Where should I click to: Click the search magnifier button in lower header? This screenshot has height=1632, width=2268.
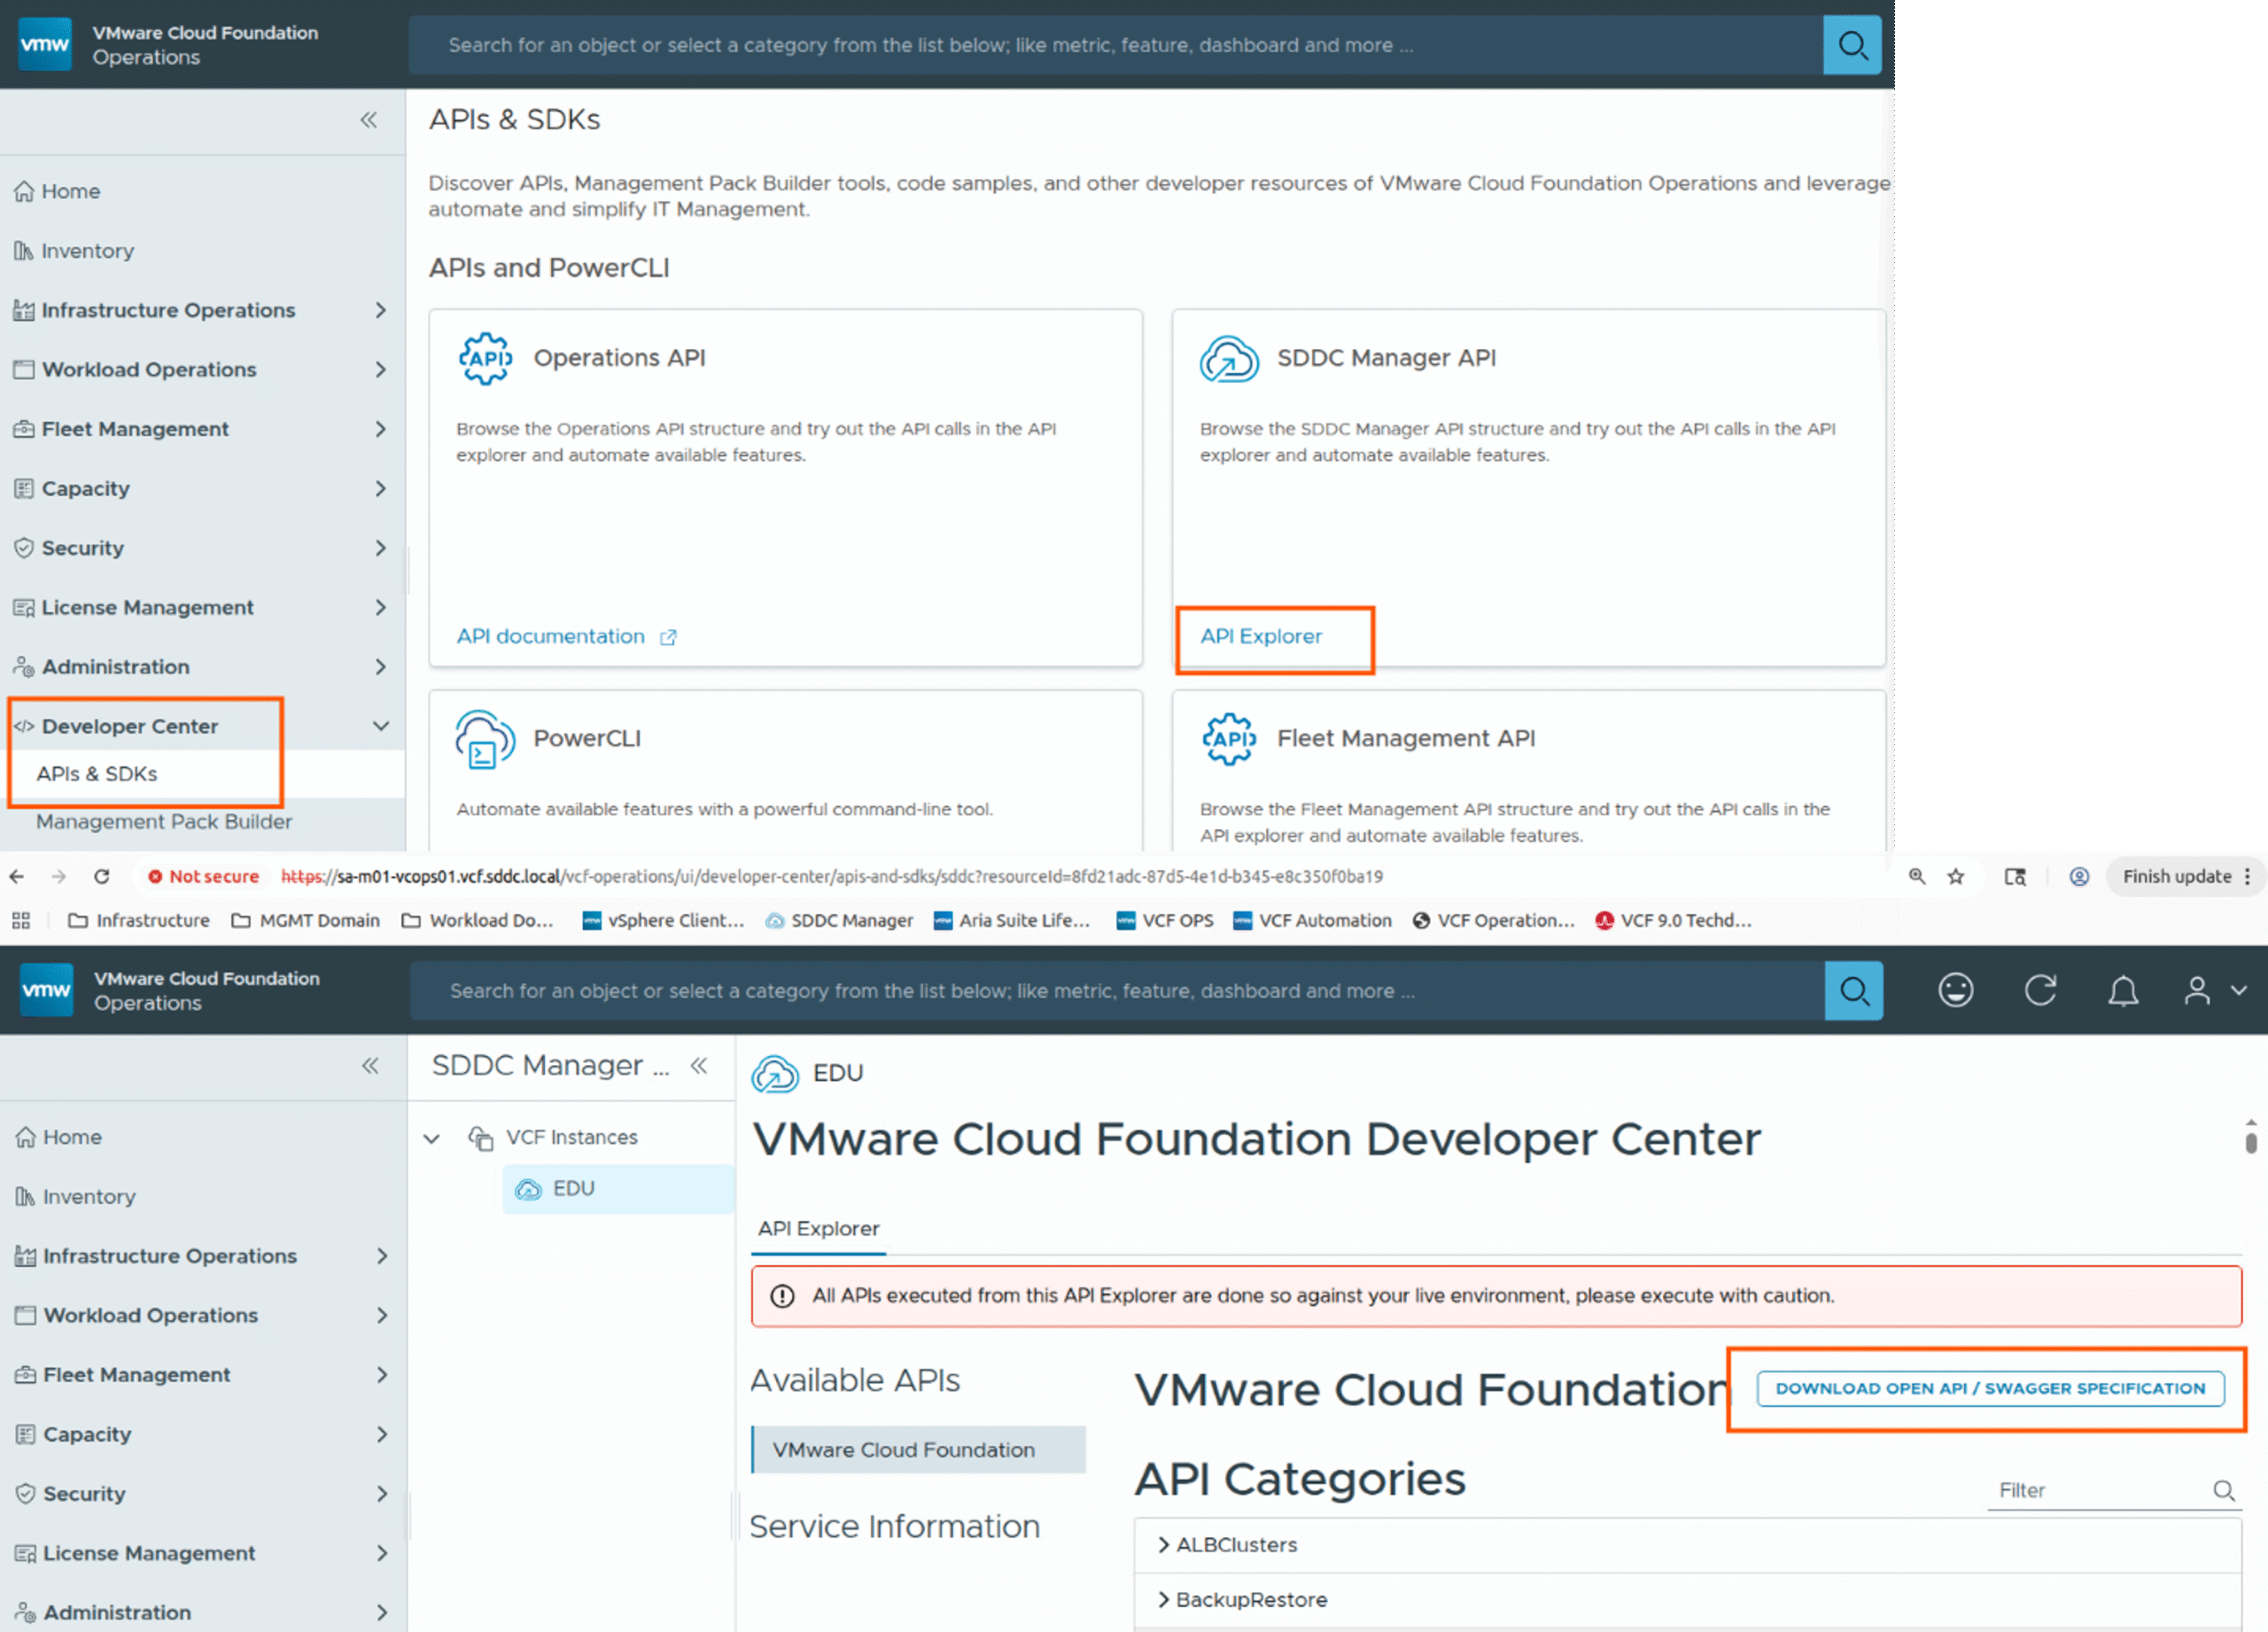(1853, 991)
